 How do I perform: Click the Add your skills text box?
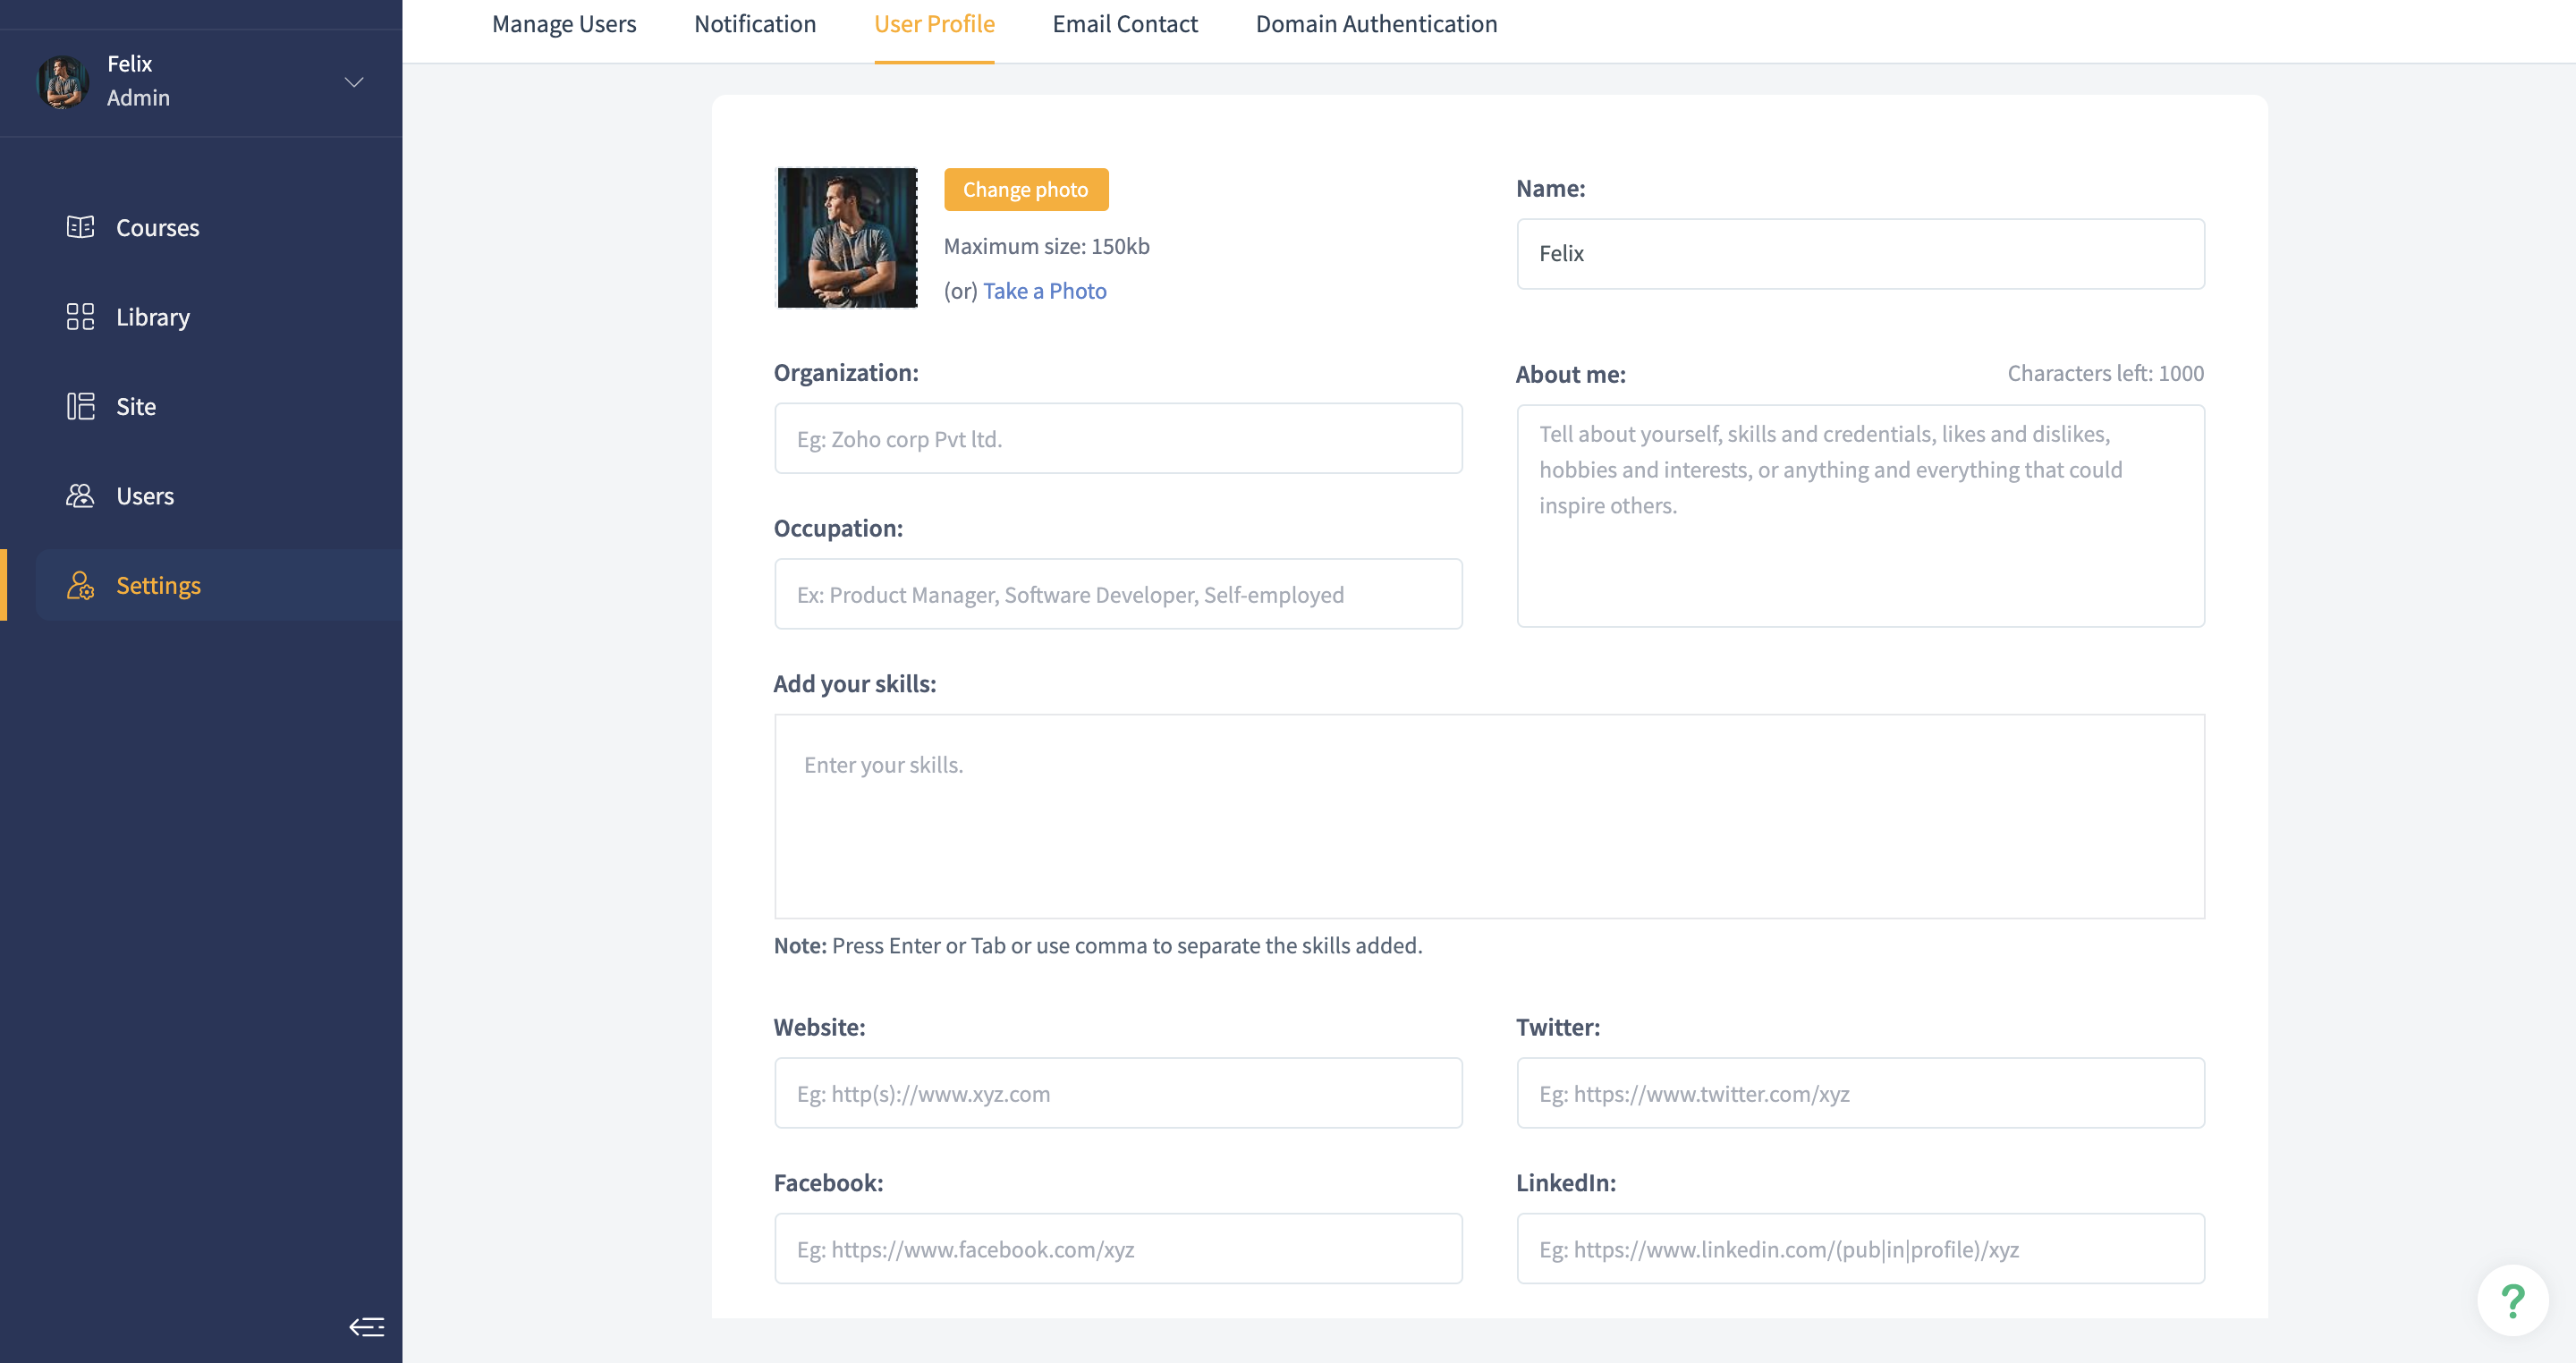[1489, 816]
